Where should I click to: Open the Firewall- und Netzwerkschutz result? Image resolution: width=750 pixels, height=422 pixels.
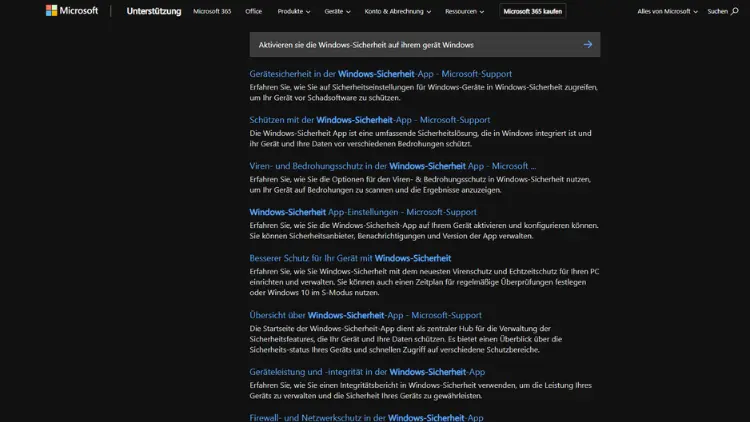(366, 417)
